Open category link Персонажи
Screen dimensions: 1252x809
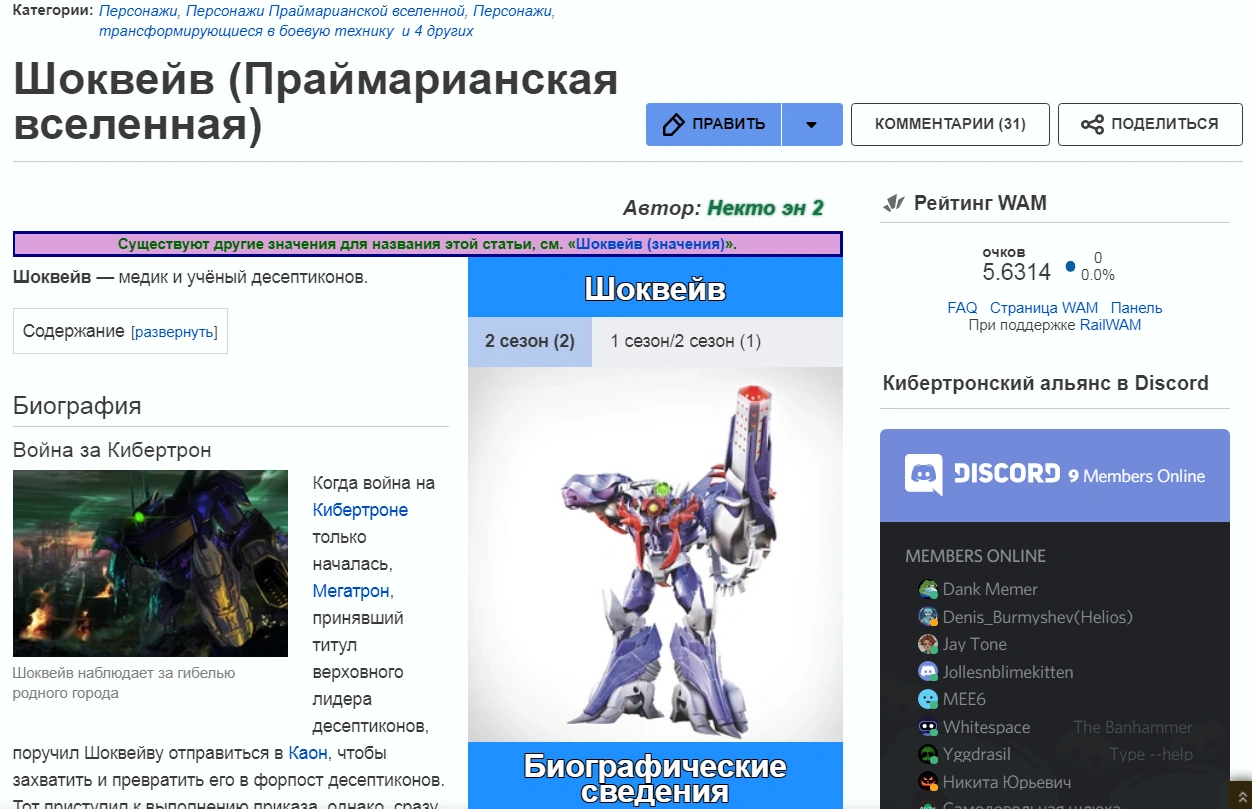tap(139, 12)
